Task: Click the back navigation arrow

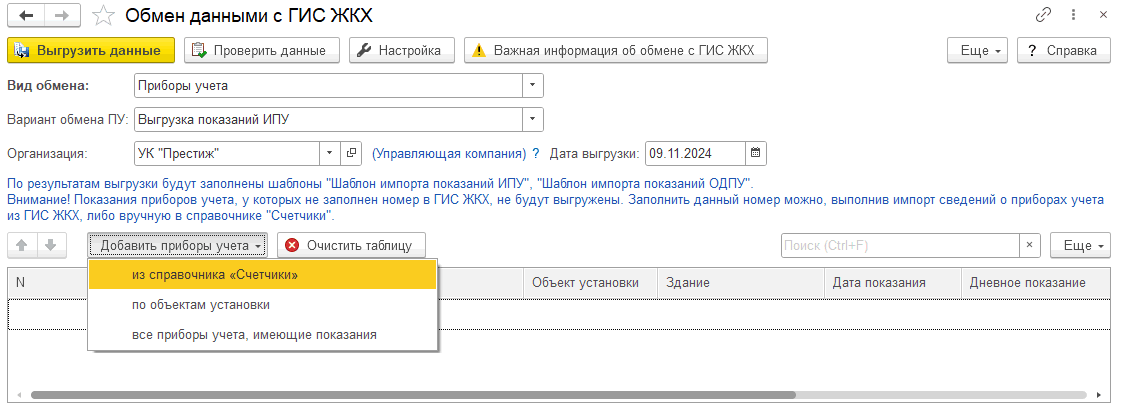Action: 24,16
